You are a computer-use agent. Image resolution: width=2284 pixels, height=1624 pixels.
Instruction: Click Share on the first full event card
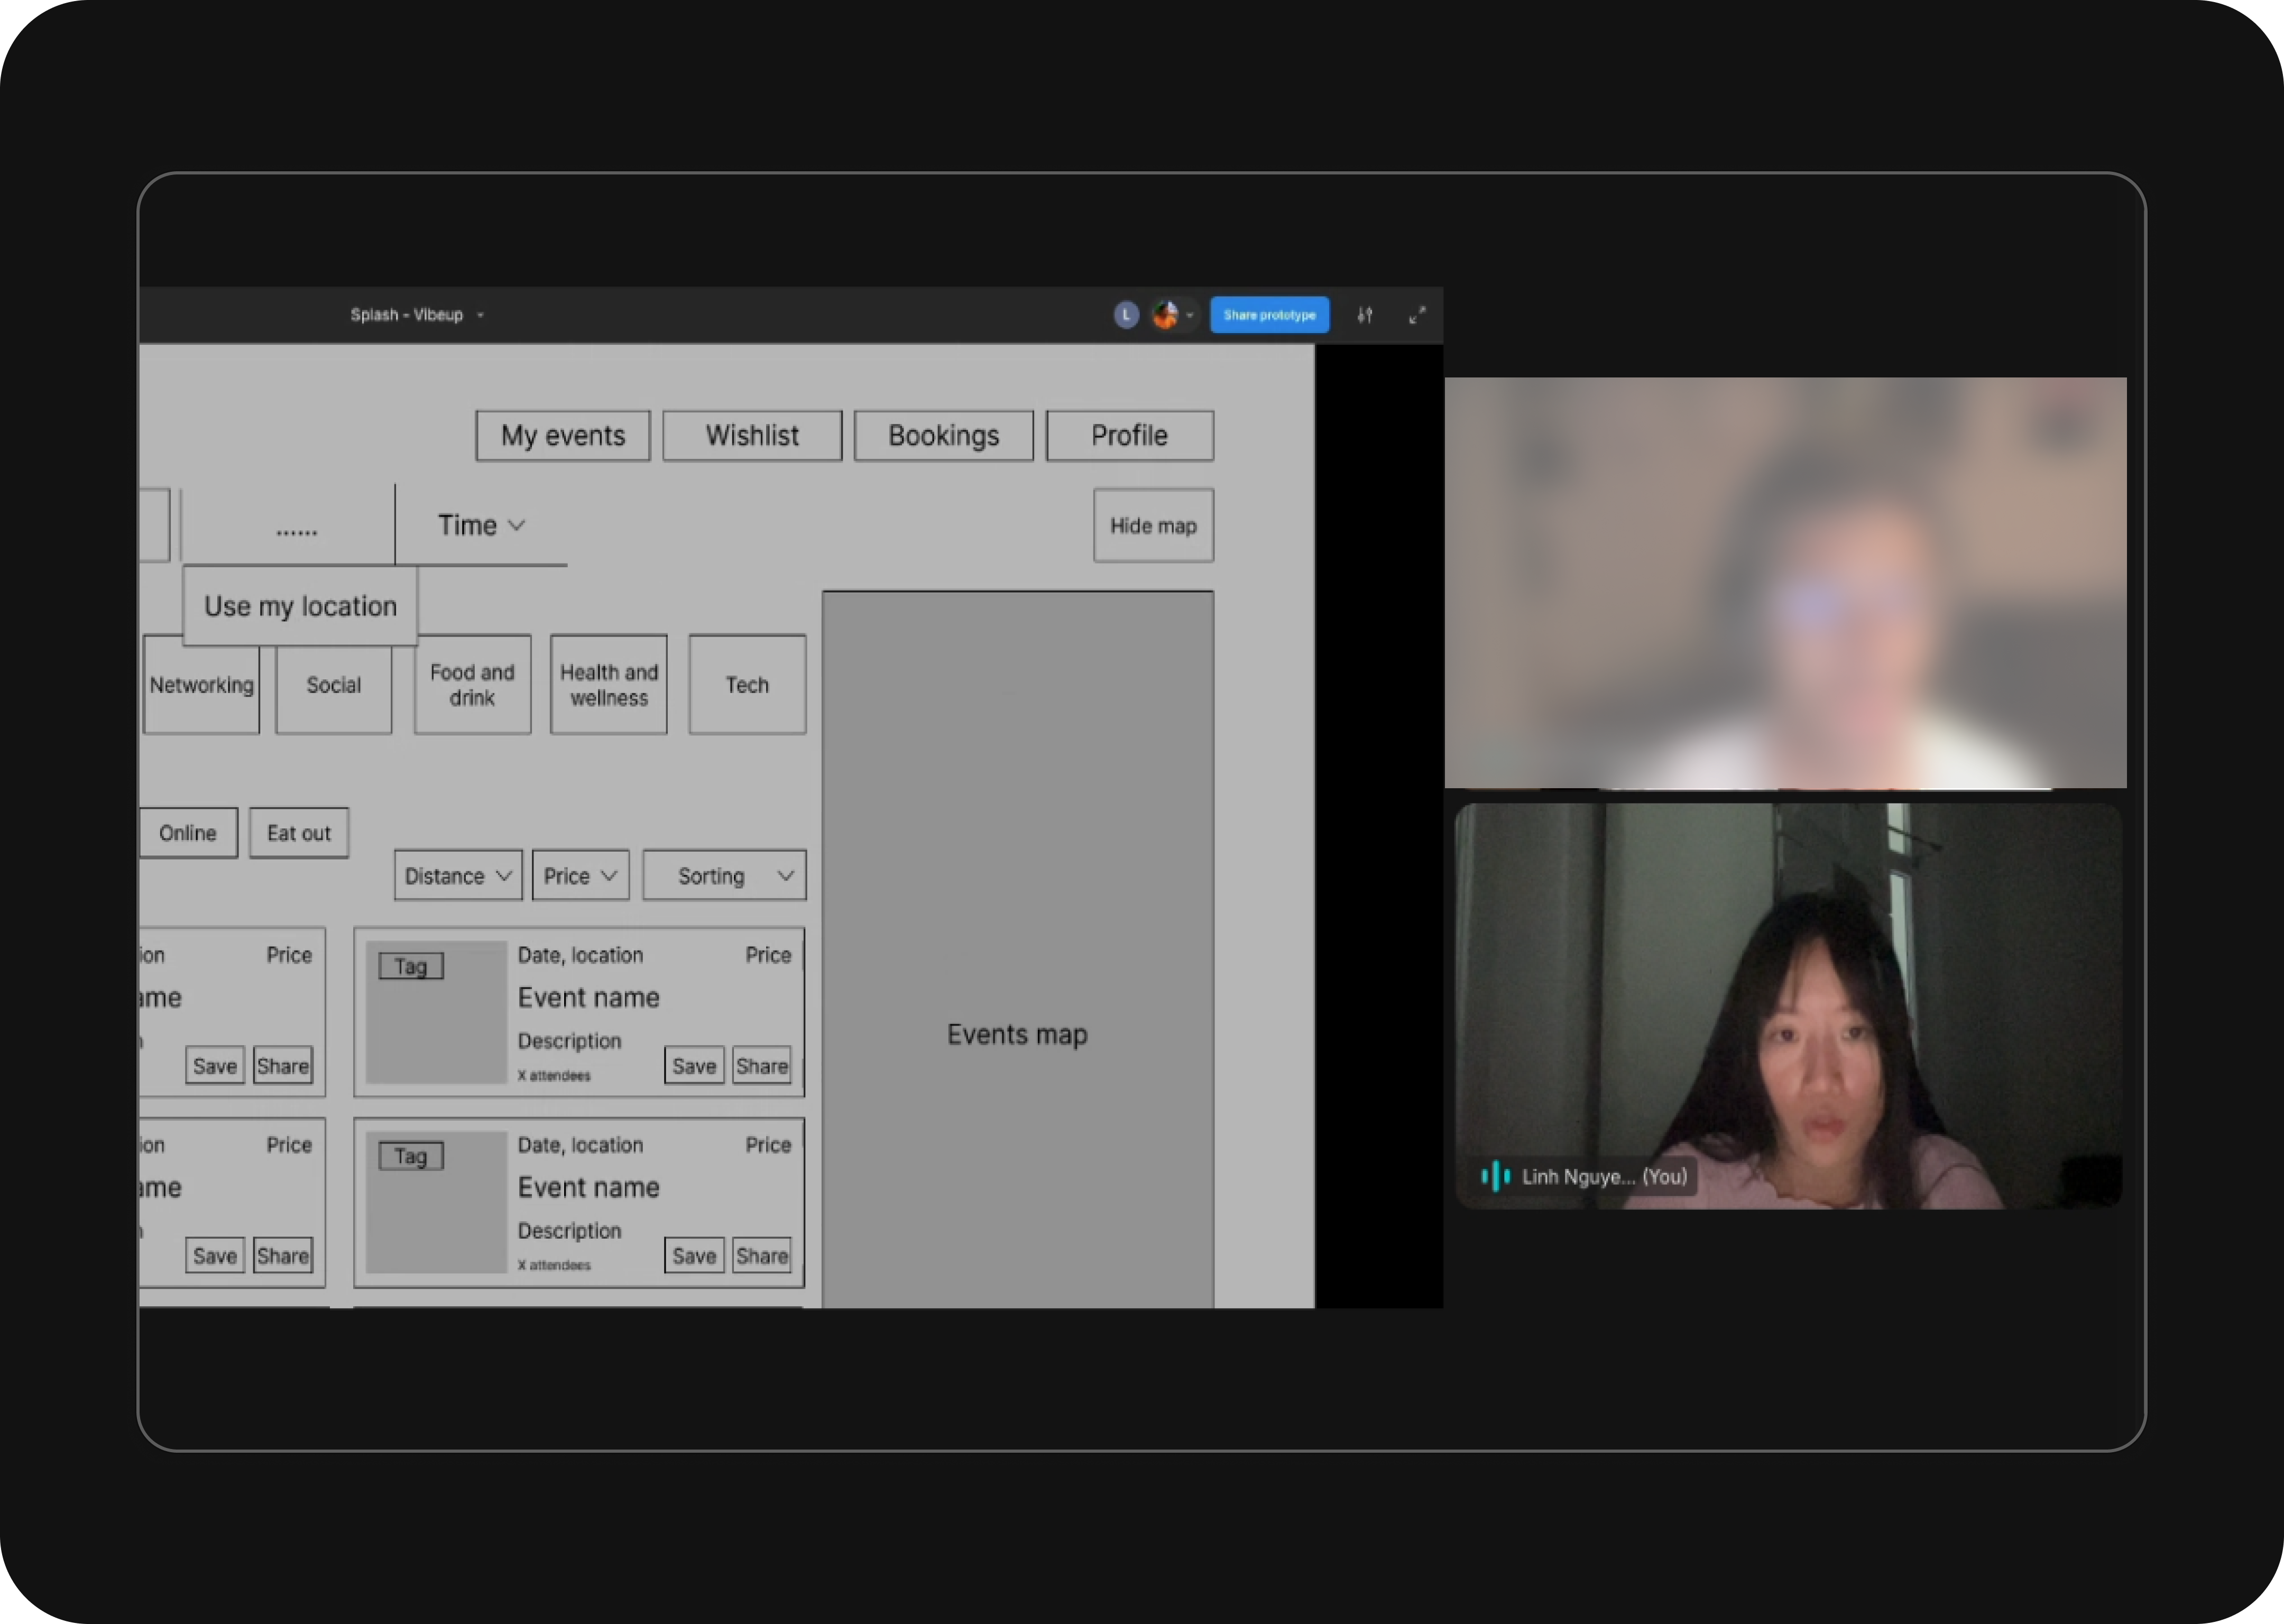pyautogui.click(x=762, y=1066)
